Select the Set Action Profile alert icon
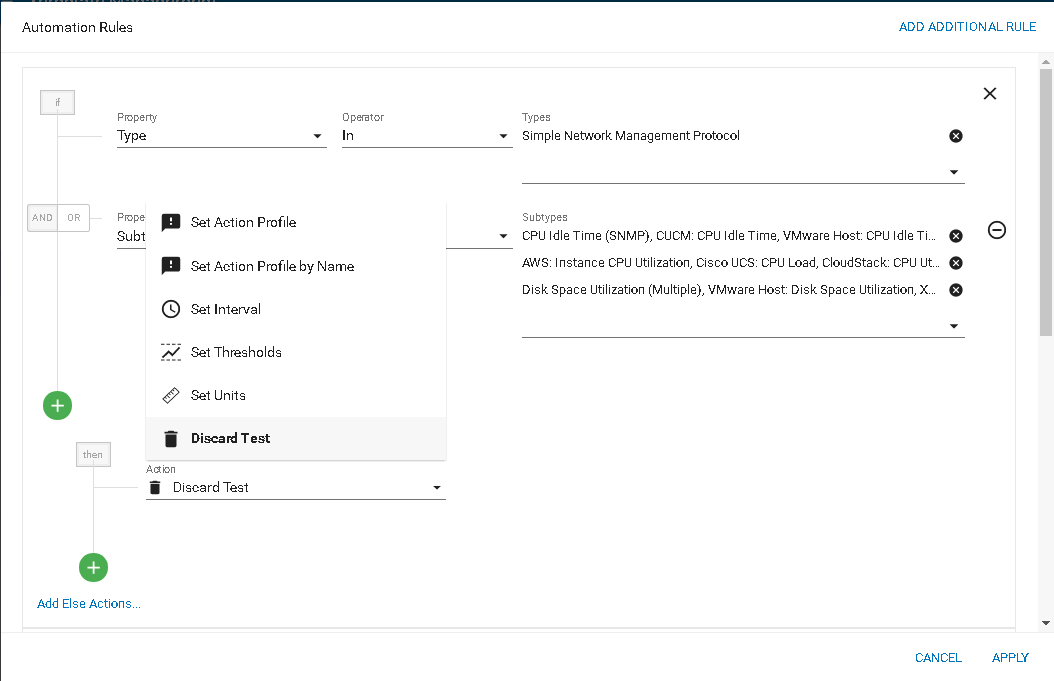1054x681 pixels. pos(171,223)
